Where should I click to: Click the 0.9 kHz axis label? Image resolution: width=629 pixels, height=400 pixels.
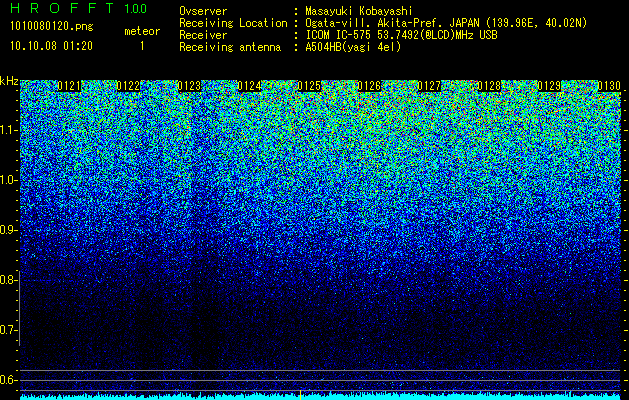8,230
